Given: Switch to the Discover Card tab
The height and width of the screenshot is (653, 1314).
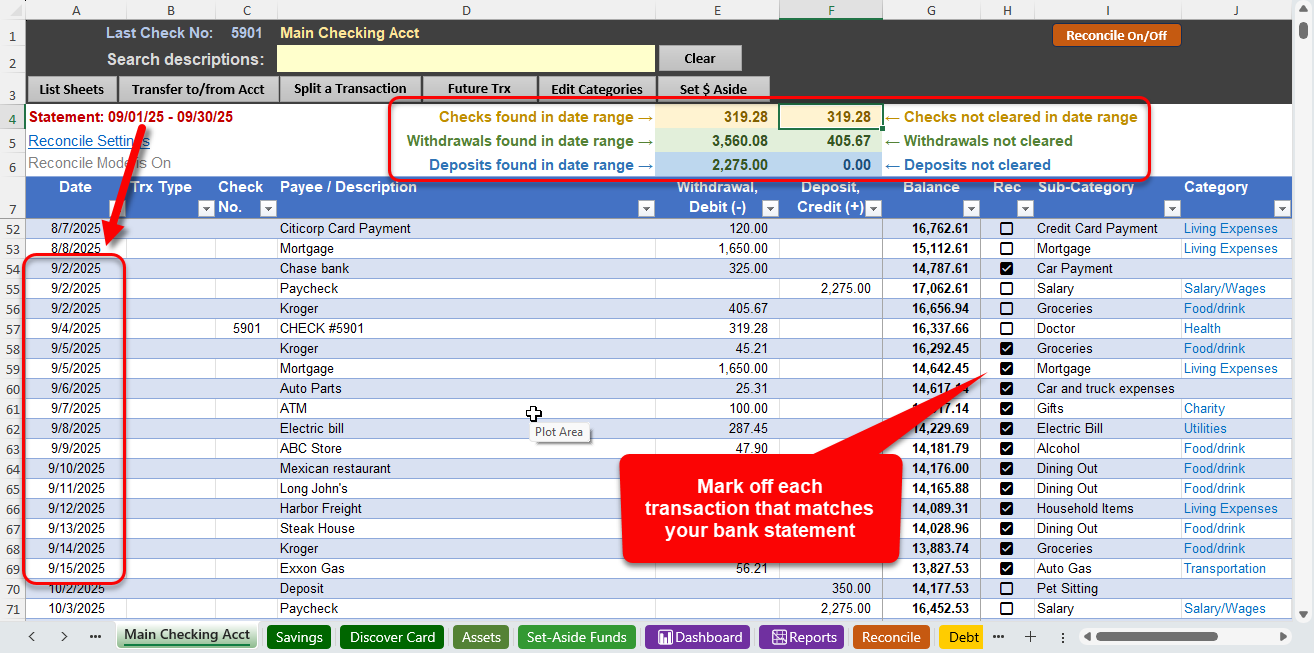Looking at the screenshot, I should point(391,637).
